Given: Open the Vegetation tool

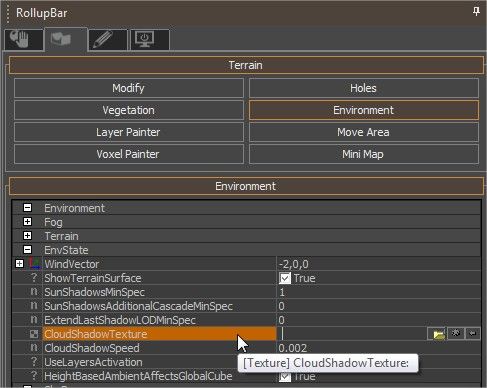Looking at the screenshot, I should (129, 110).
